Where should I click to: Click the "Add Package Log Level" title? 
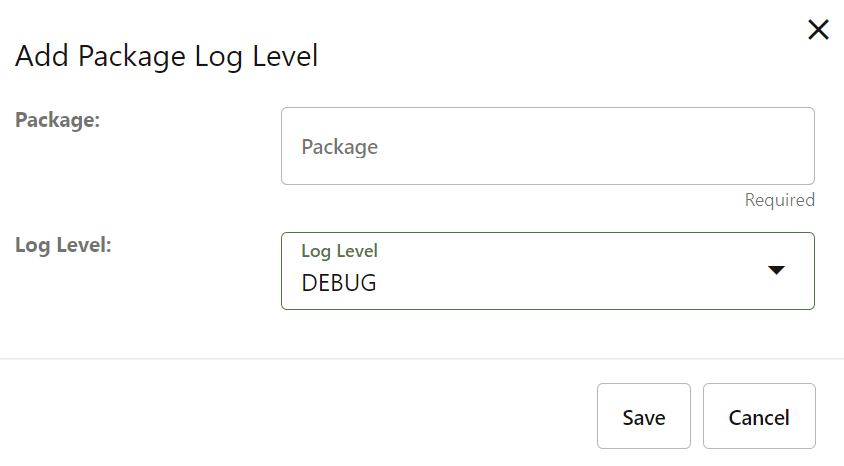166,56
